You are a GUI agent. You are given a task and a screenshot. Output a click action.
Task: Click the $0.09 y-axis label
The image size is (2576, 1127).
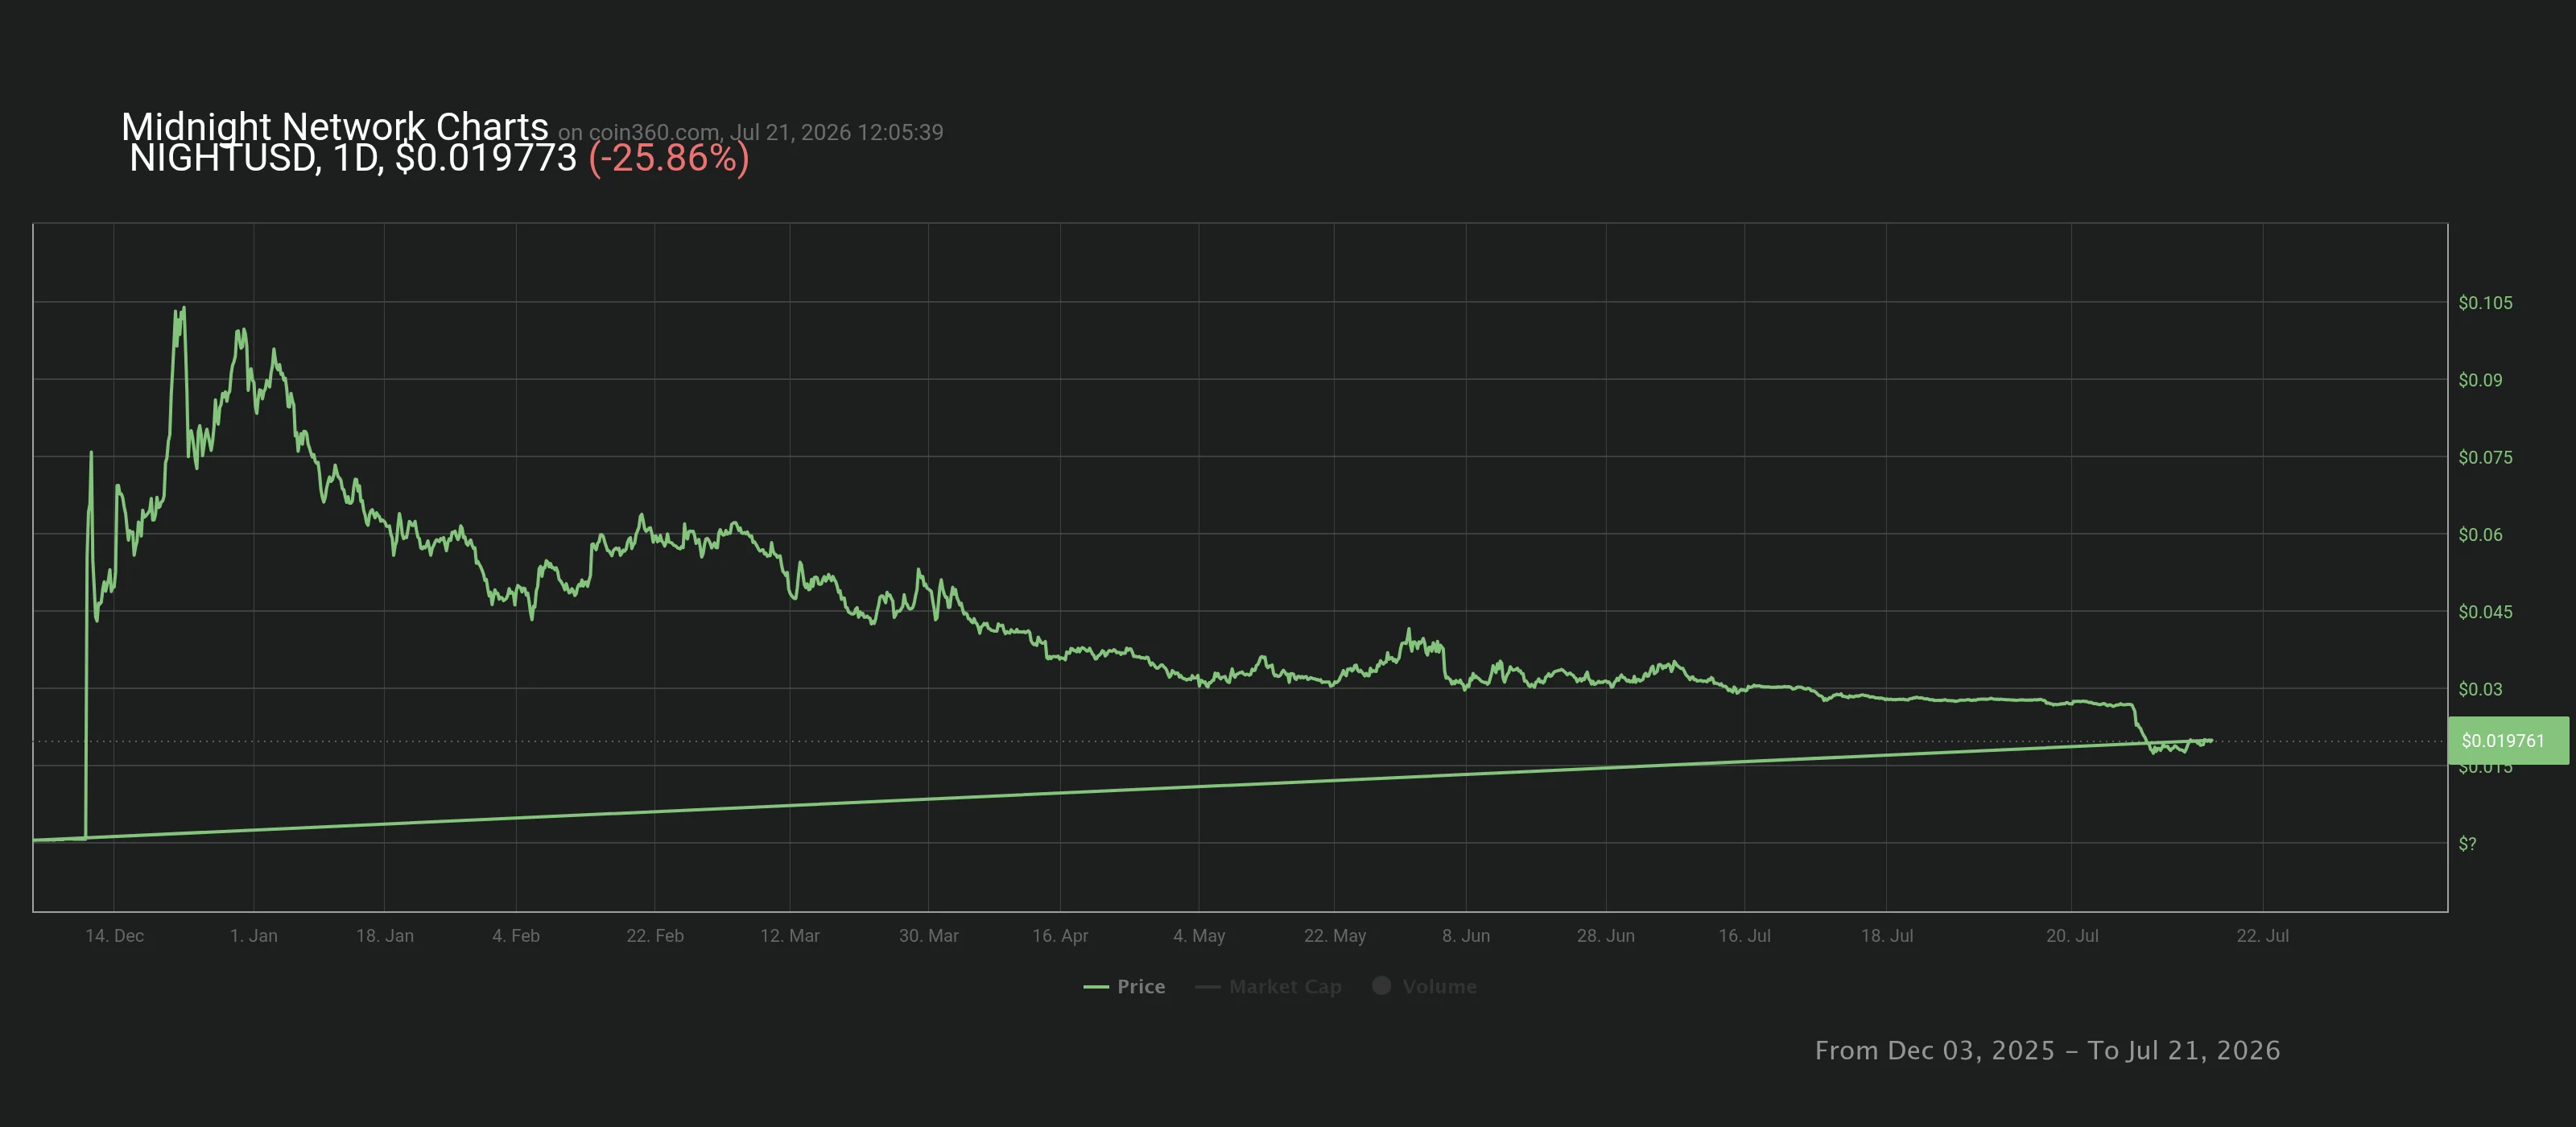pos(2480,380)
